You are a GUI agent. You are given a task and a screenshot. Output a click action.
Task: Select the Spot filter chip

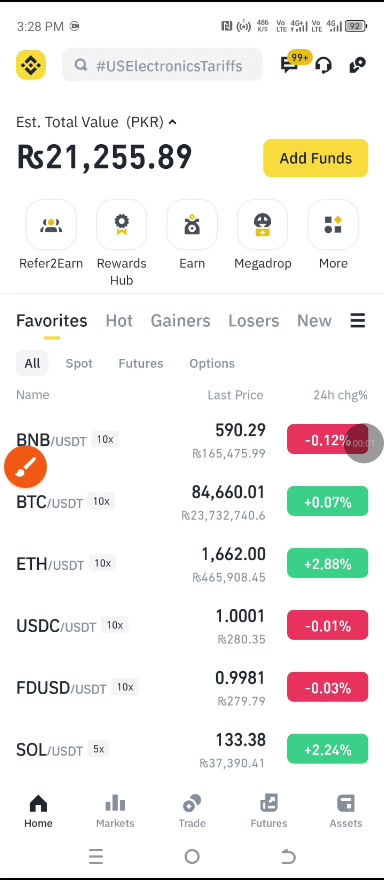tap(79, 363)
